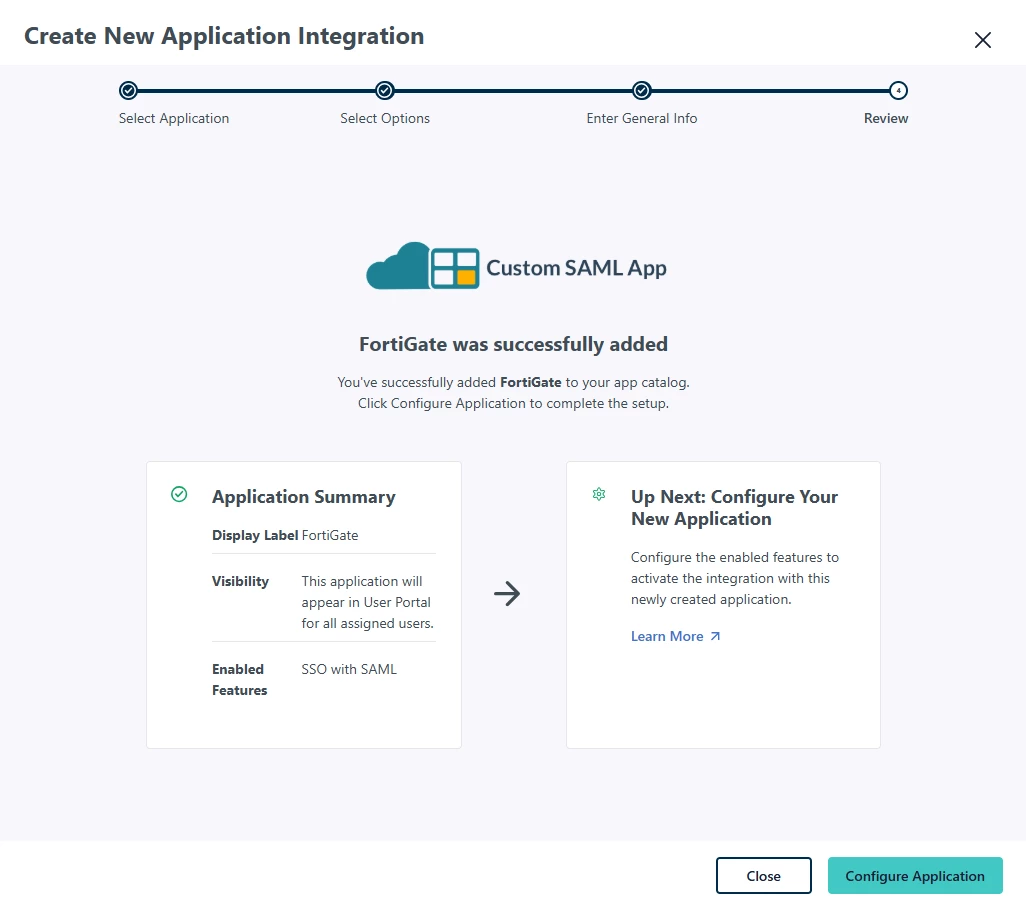Click the 'Application Summary' heading

[304, 497]
